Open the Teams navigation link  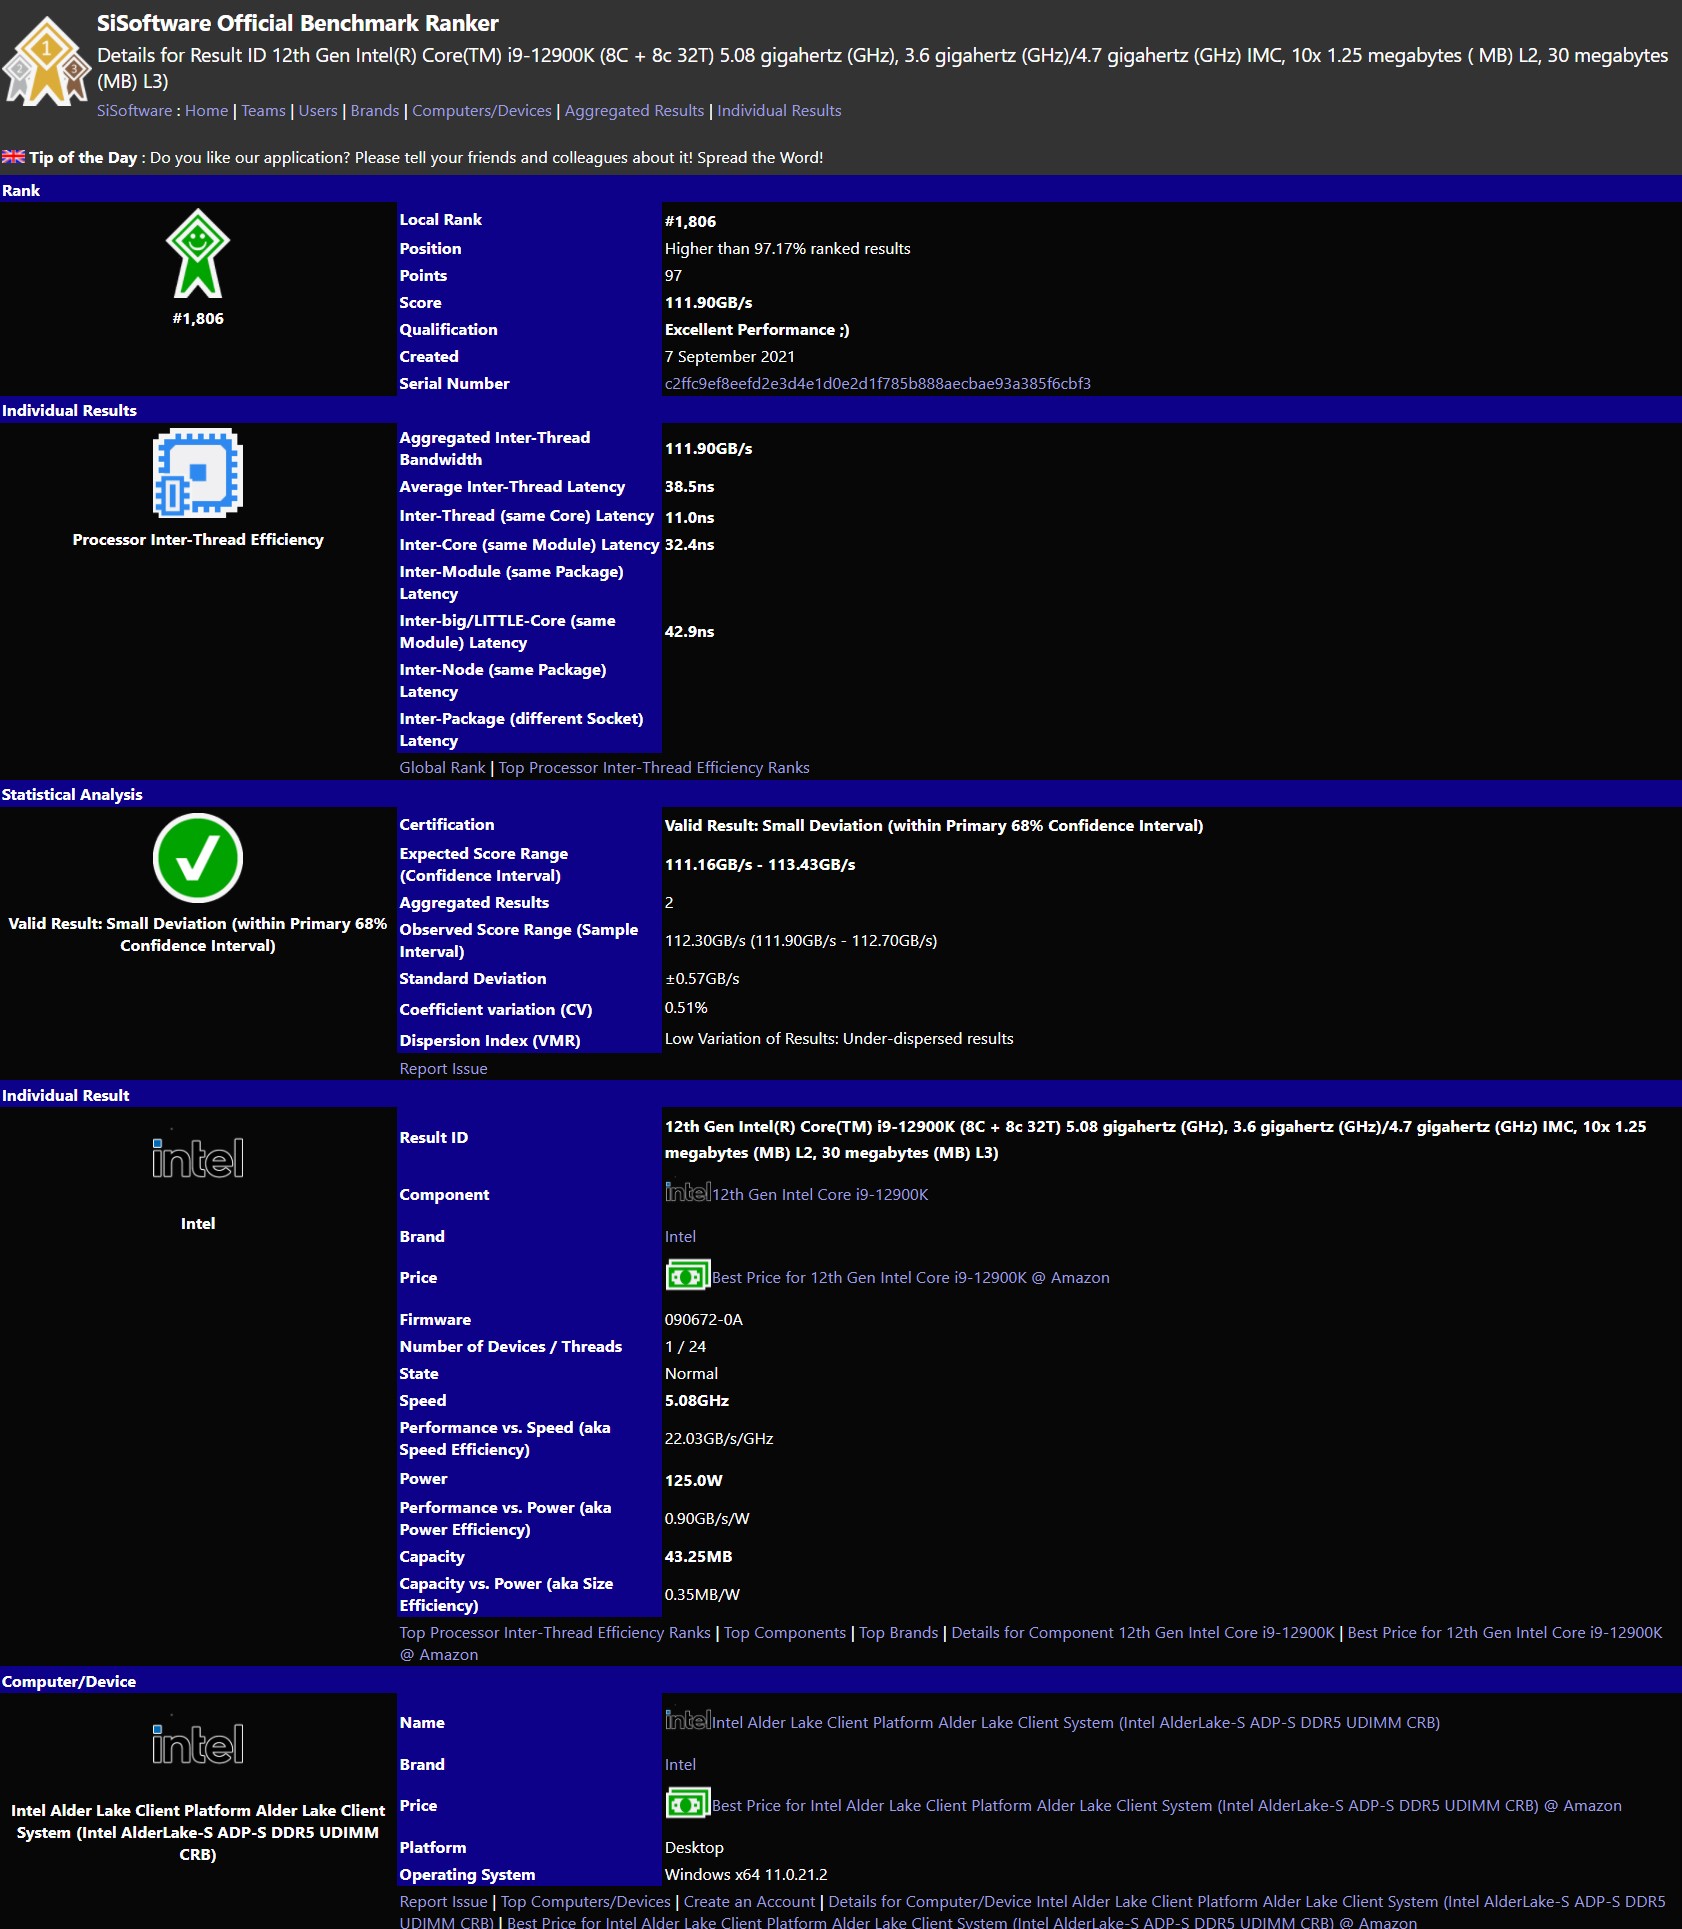coord(263,111)
